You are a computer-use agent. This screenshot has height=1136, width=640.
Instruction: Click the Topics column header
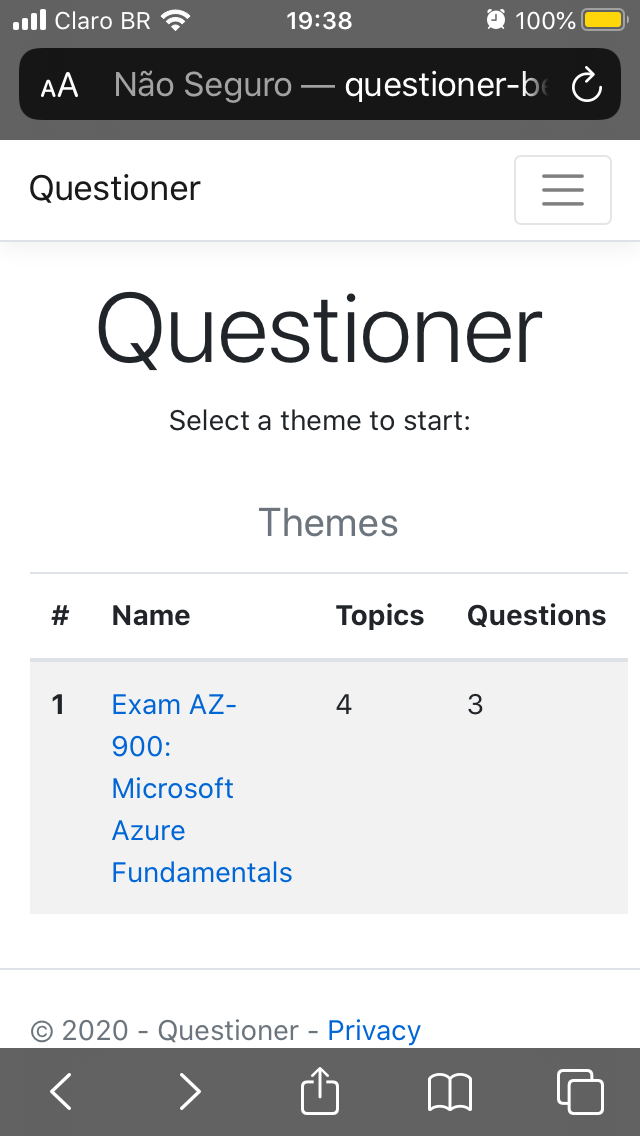(x=380, y=616)
